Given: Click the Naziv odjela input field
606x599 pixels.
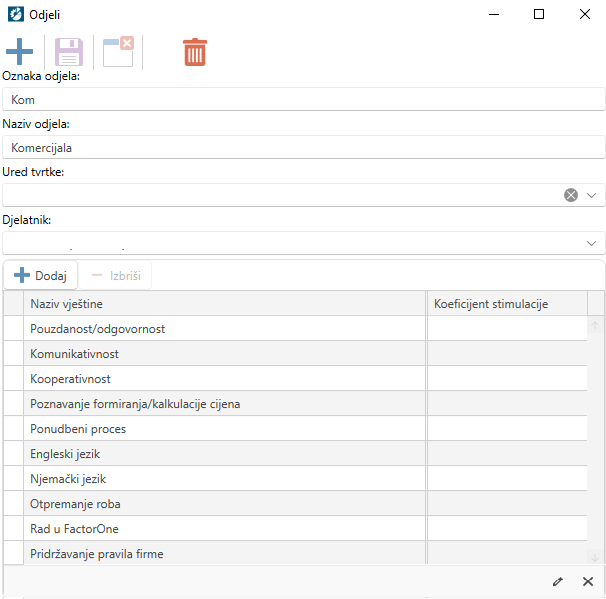Looking at the screenshot, I should (x=303, y=148).
